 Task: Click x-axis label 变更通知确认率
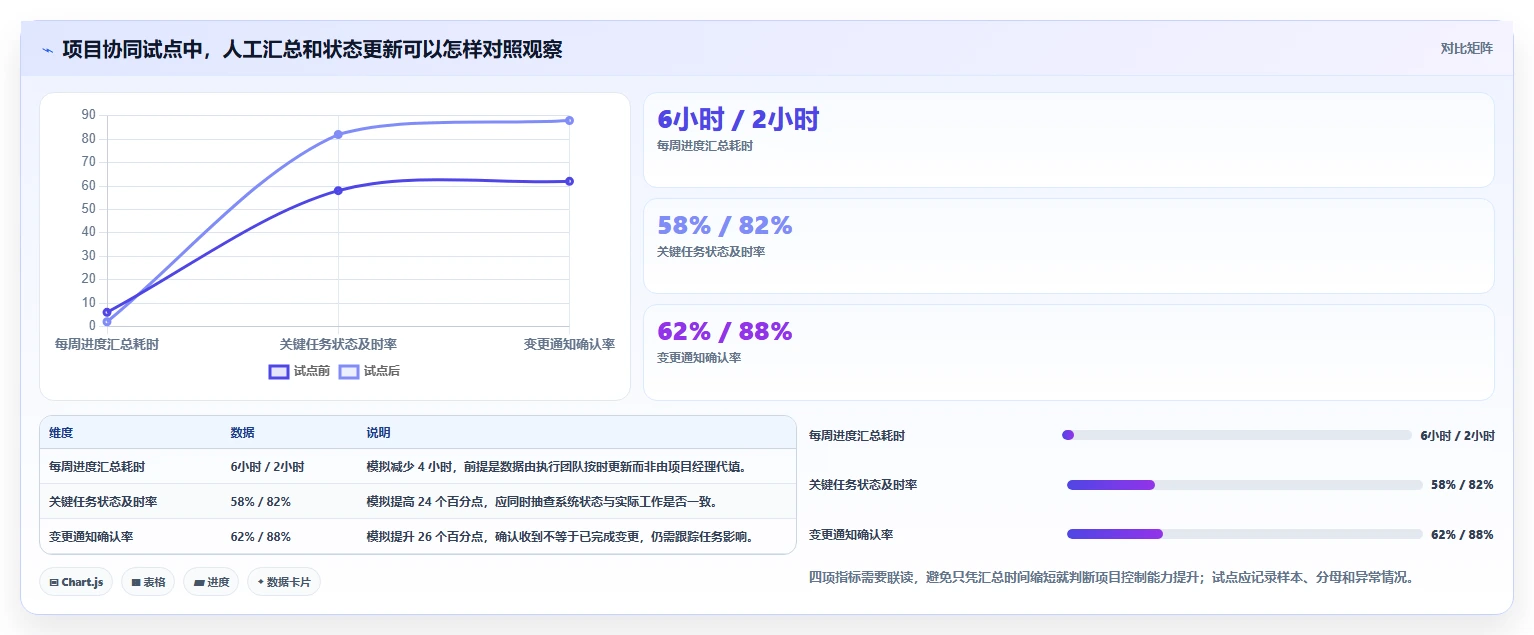pos(569,344)
